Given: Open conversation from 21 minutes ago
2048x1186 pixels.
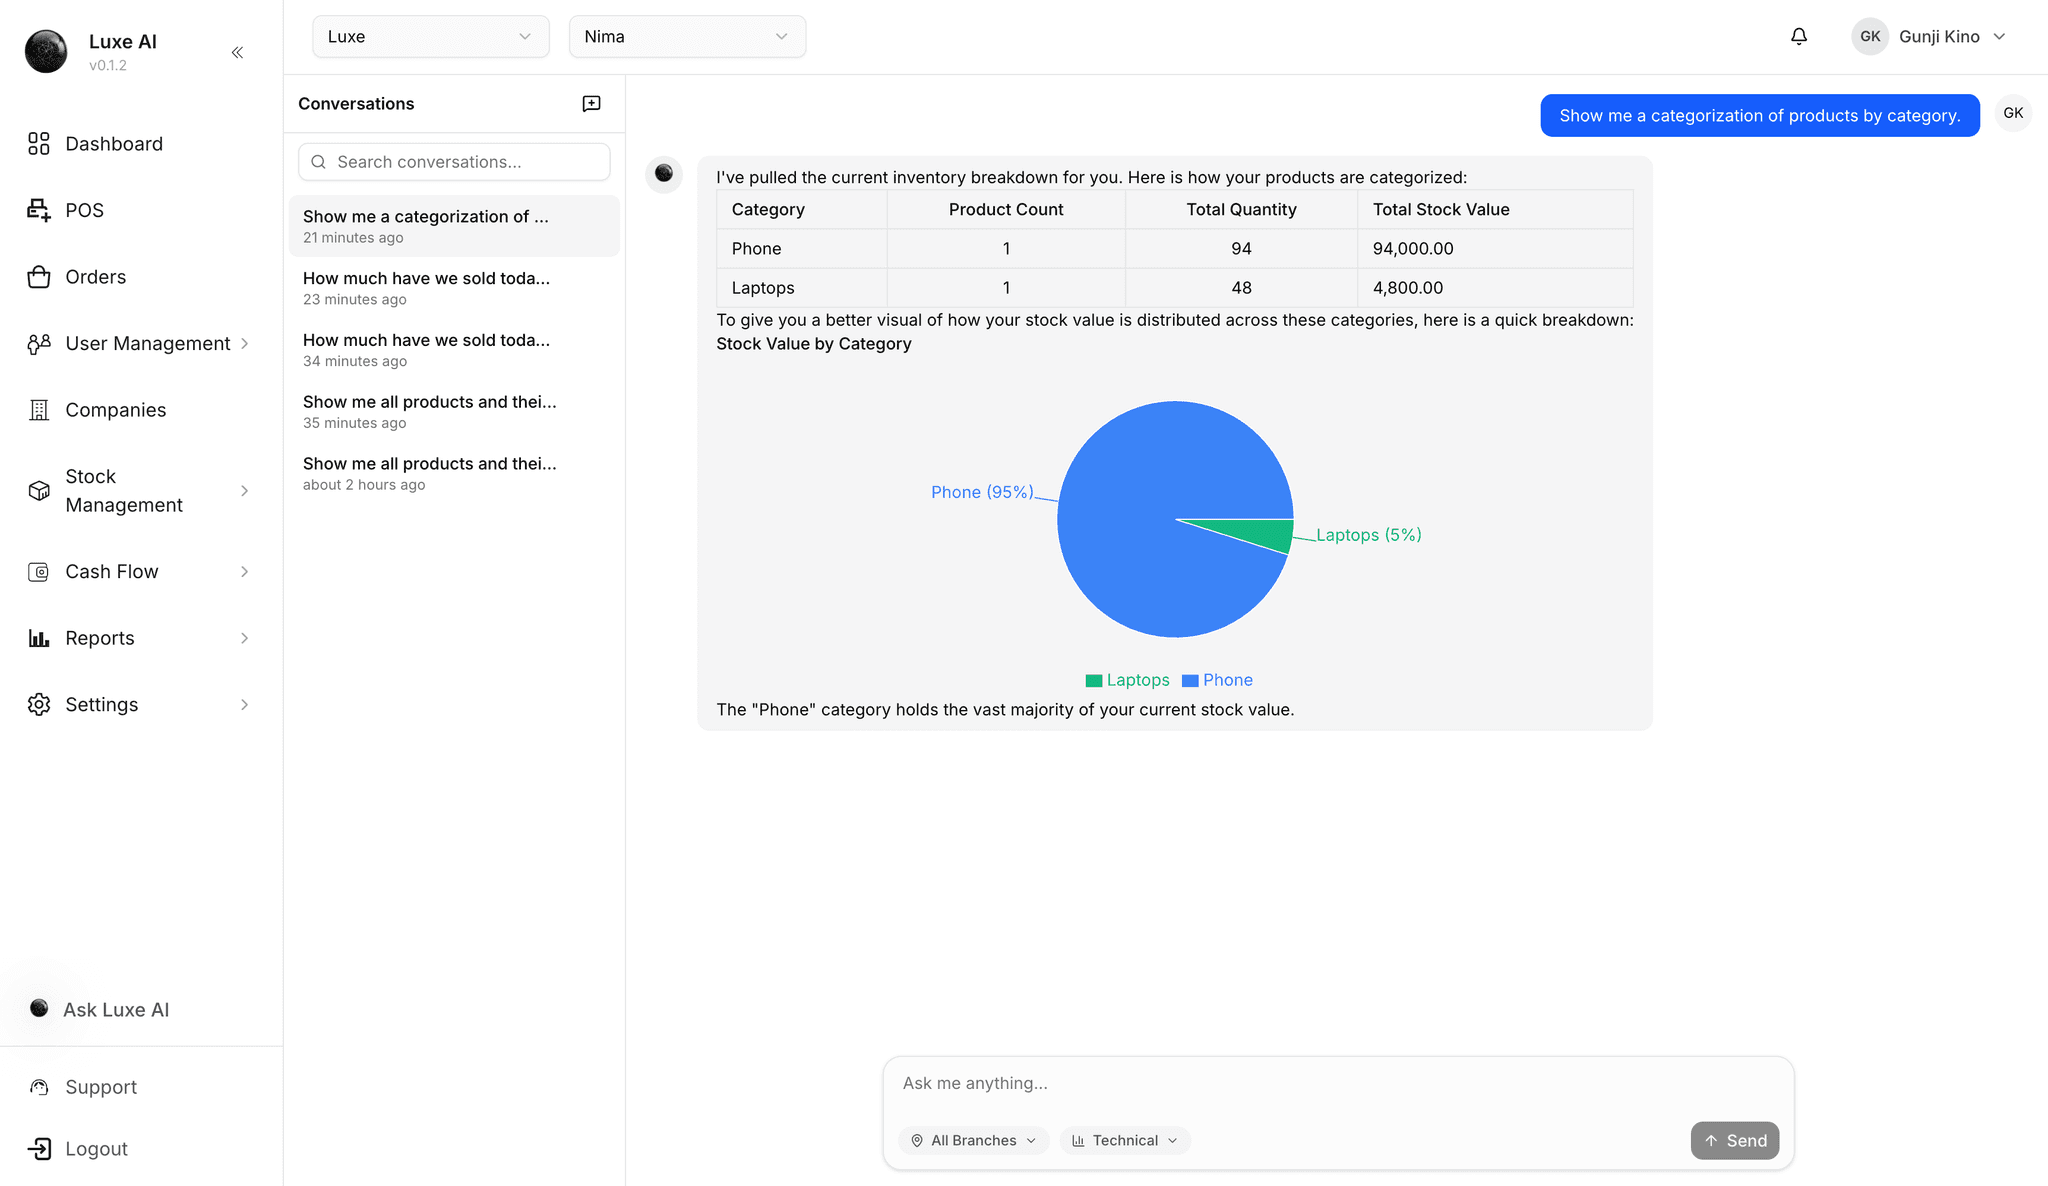Looking at the screenshot, I should tap(454, 226).
